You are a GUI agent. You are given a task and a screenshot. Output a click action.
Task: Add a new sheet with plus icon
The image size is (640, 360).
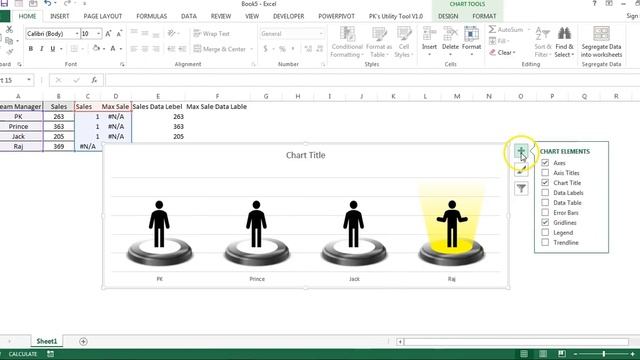(x=83, y=341)
